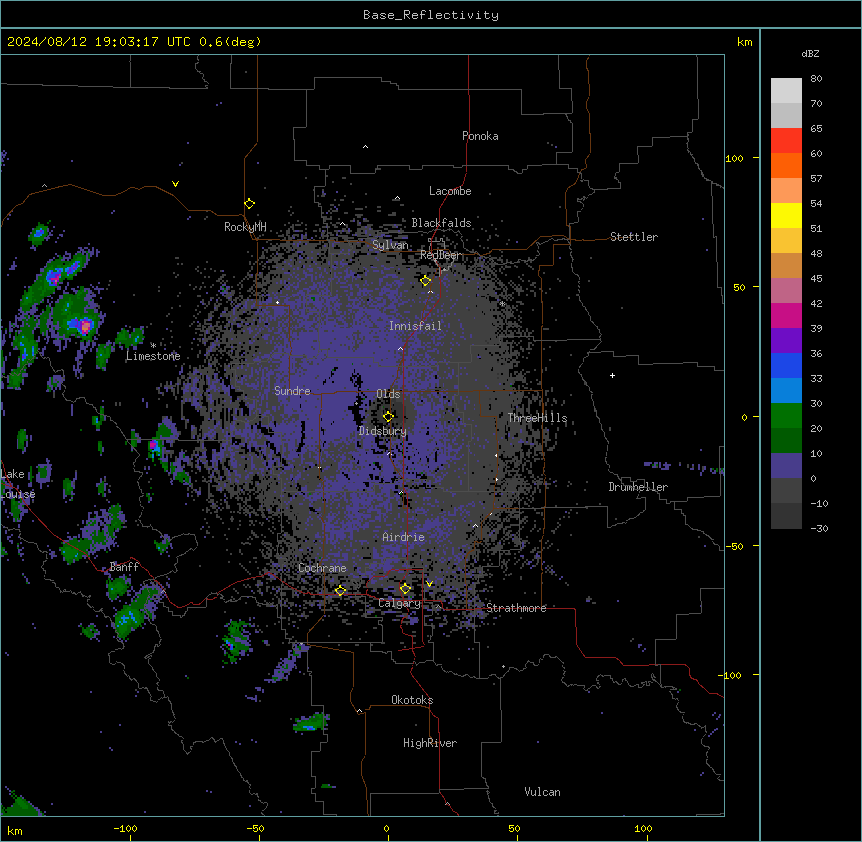Click the Didsbury label

click(383, 431)
